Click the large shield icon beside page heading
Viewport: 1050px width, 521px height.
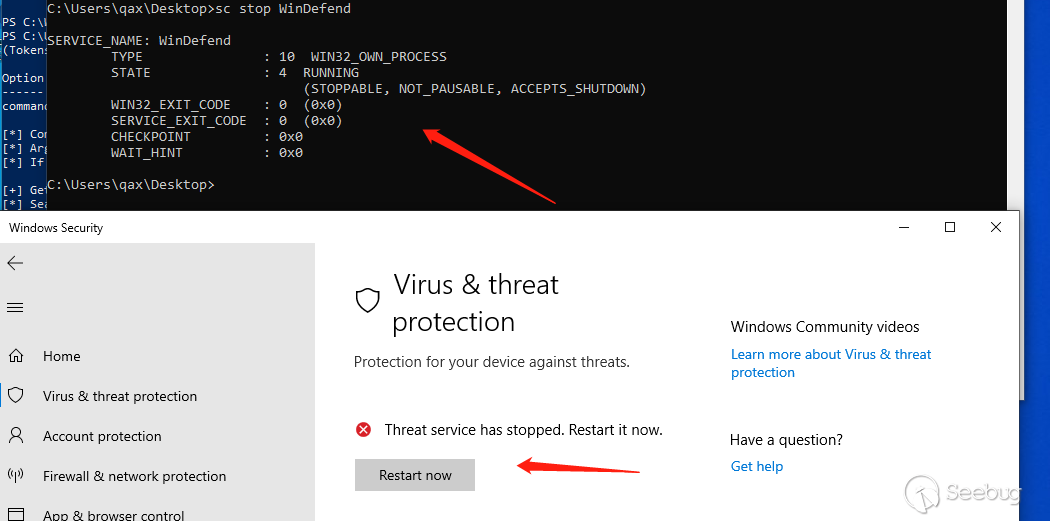[x=368, y=300]
